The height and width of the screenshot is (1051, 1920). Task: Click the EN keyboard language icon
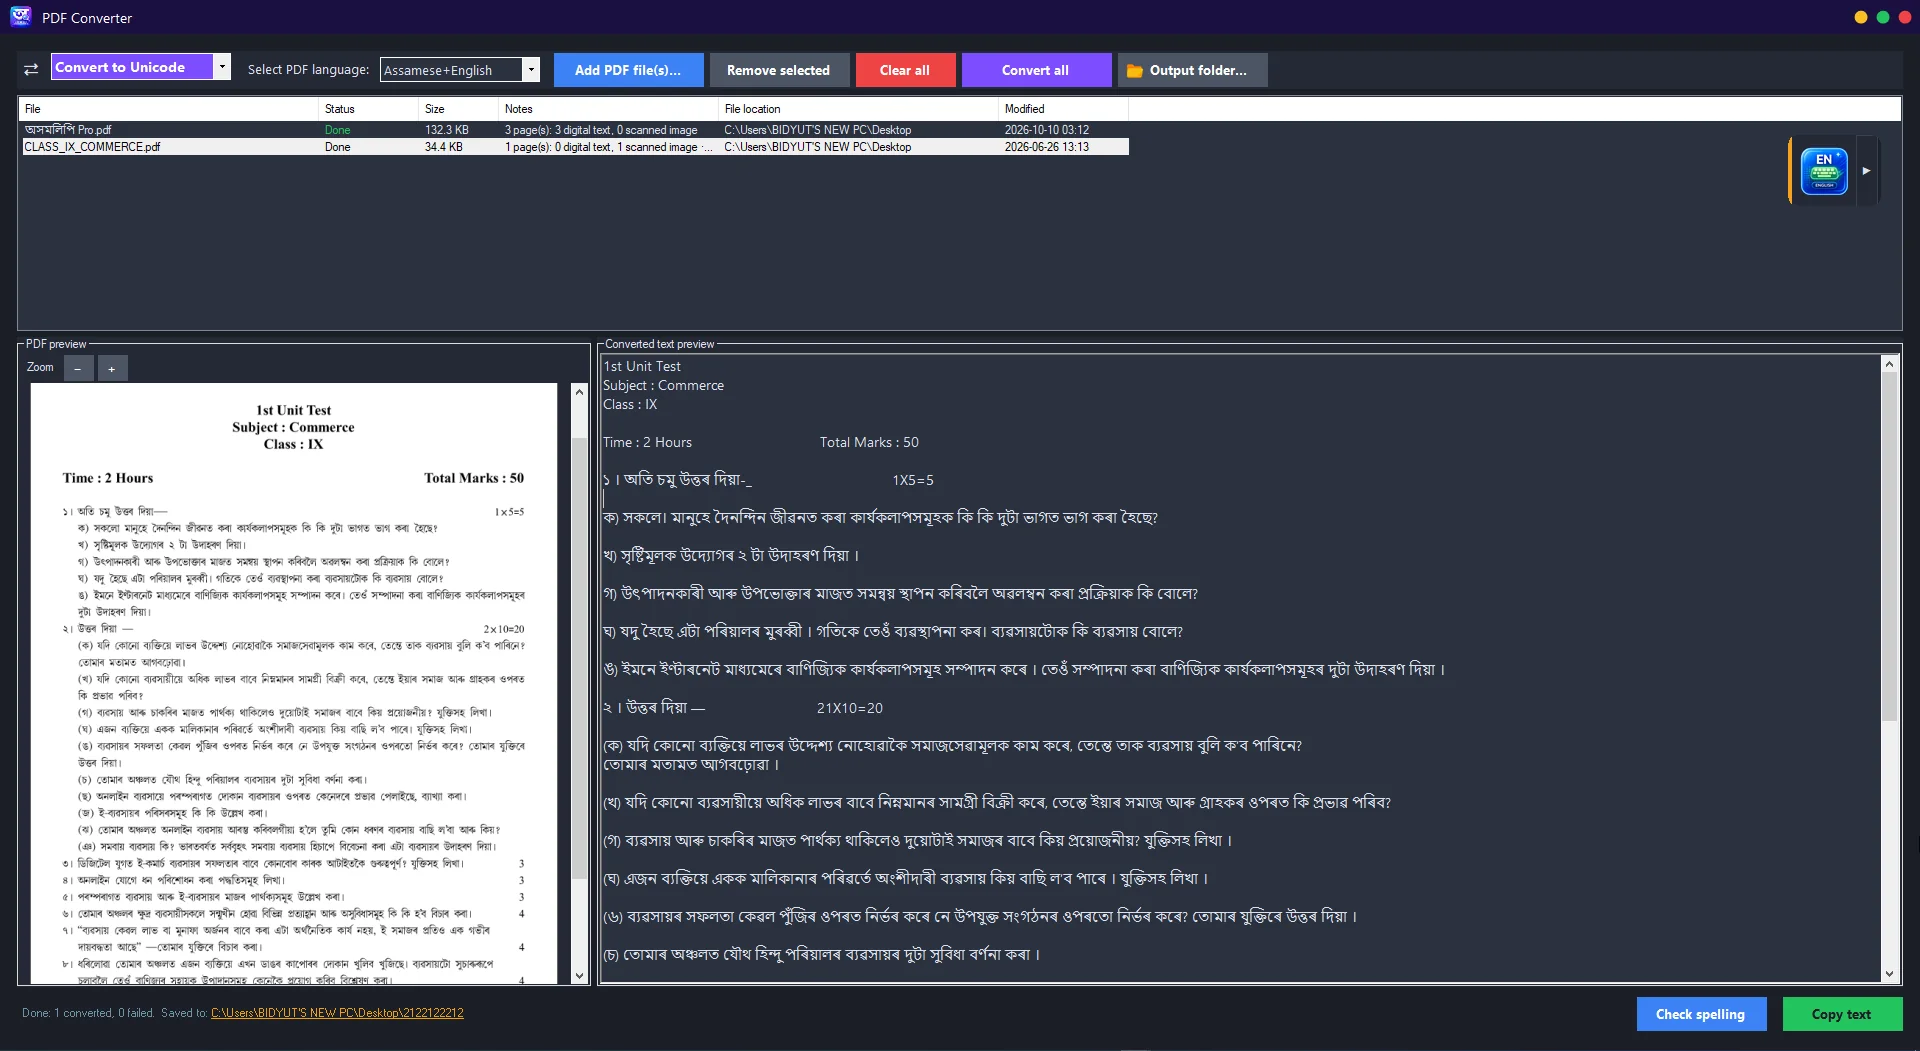[x=1824, y=171]
